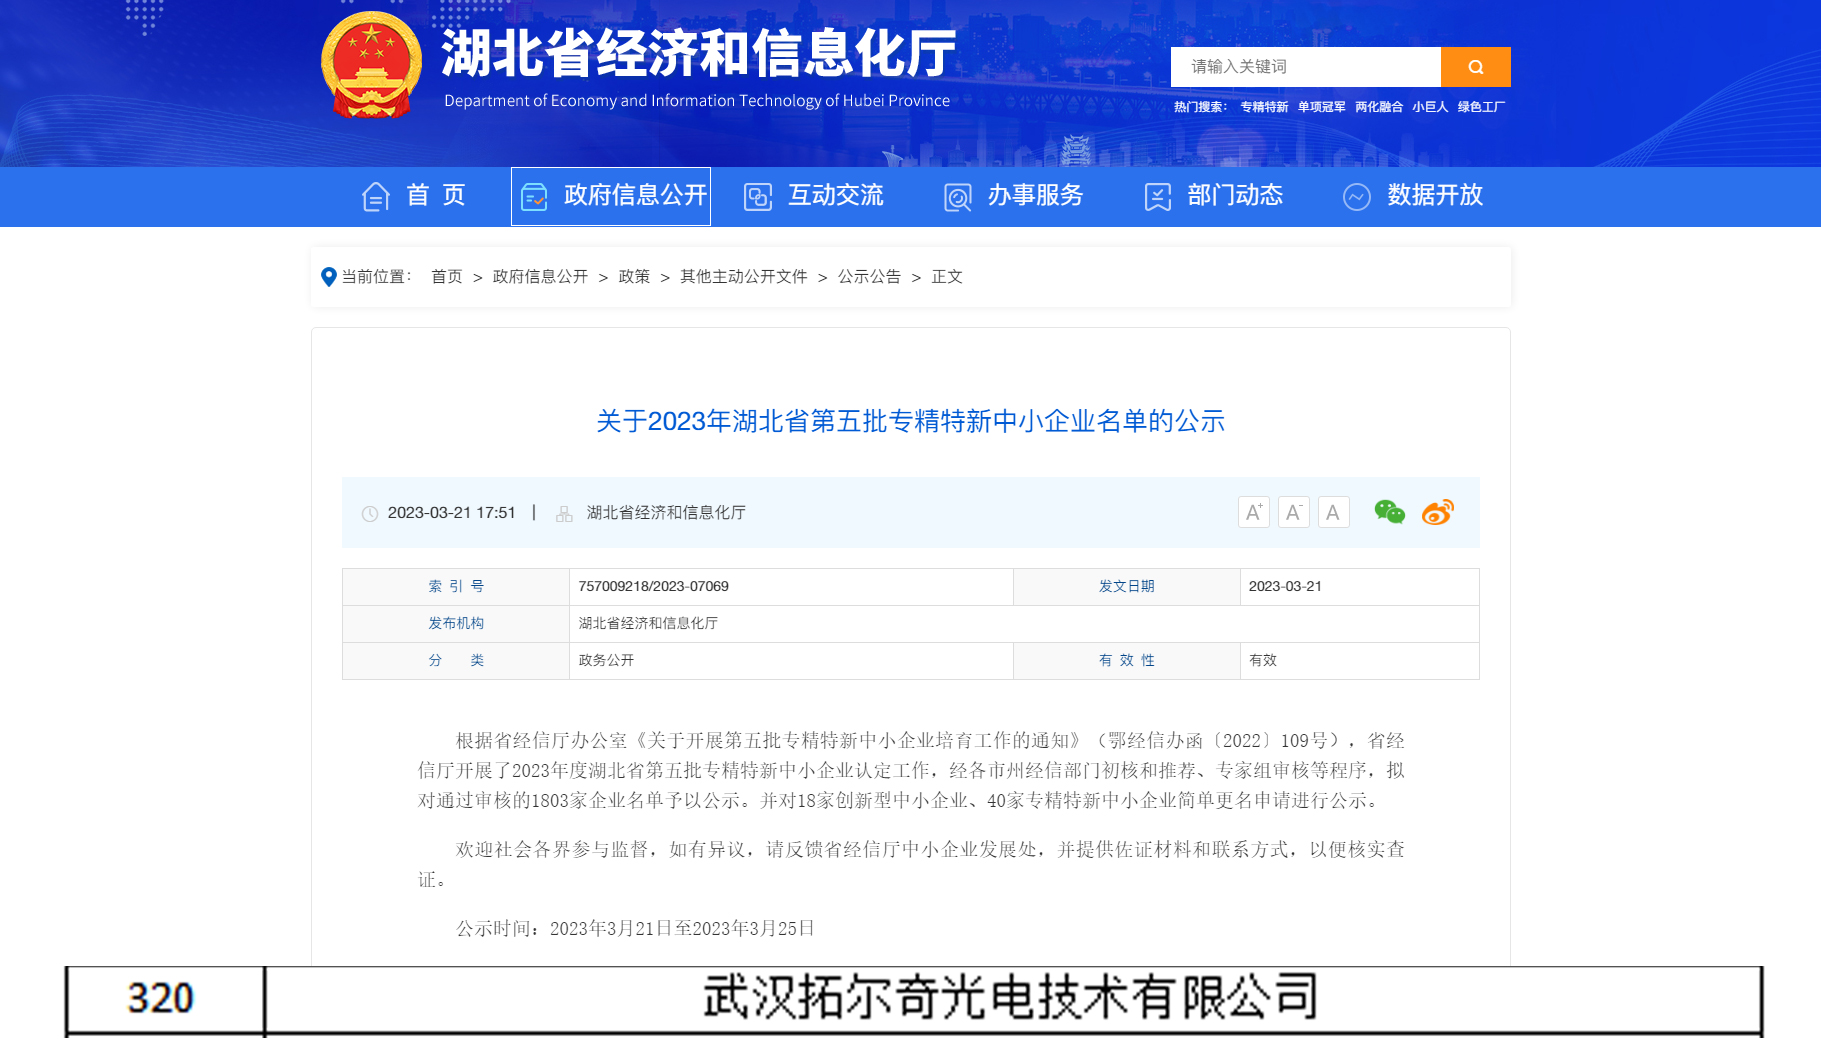The width and height of the screenshot is (1821, 1046).
Task: Click the 热门搜索 label
Action: click(x=1200, y=107)
